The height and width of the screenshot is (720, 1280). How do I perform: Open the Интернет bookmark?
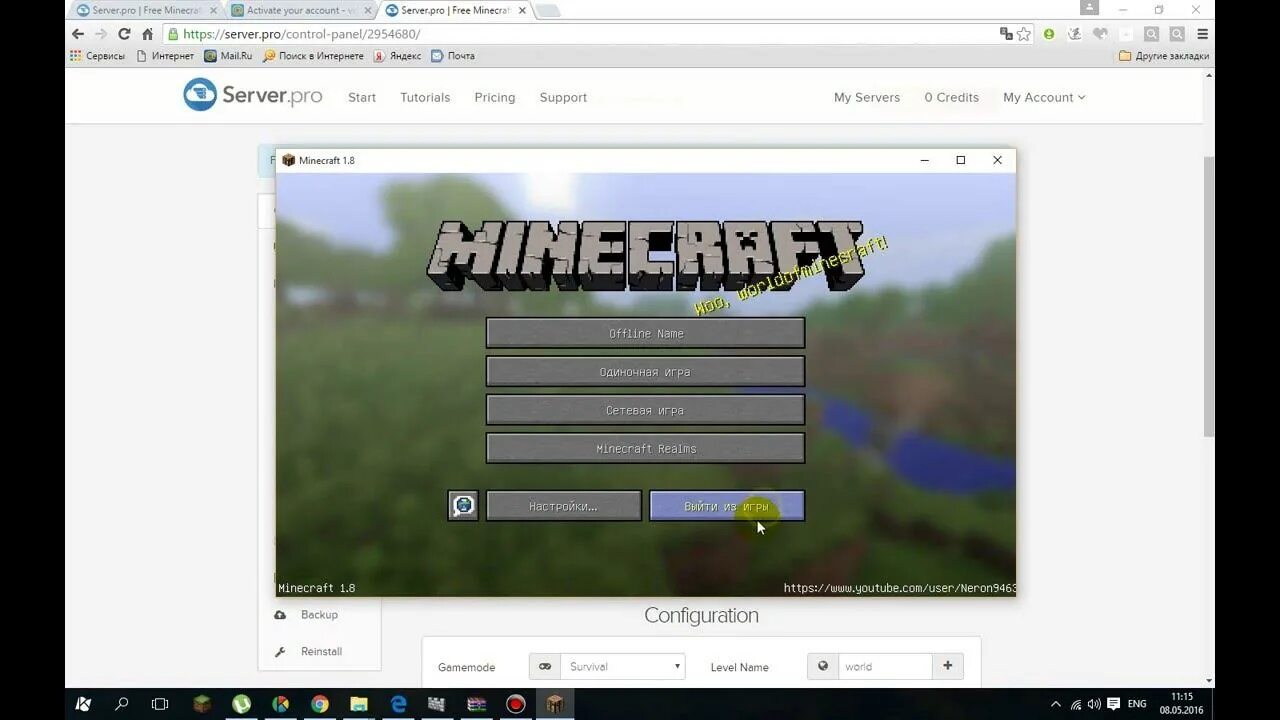point(165,56)
